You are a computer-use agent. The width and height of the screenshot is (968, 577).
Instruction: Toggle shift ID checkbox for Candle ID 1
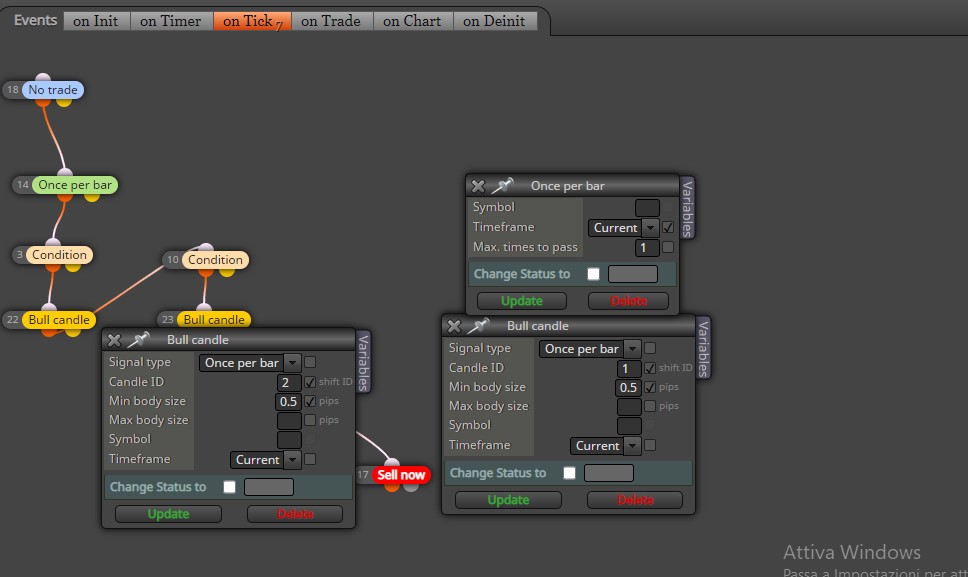point(650,368)
